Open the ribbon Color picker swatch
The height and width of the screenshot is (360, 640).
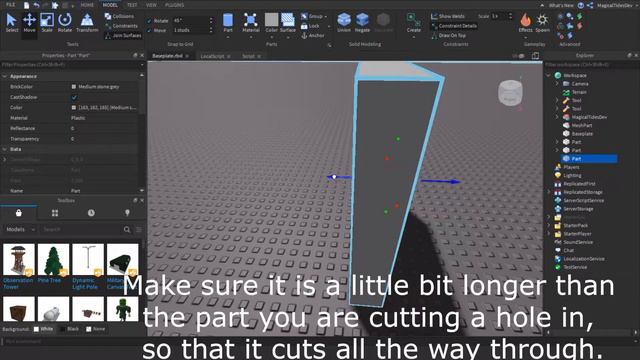271,20
